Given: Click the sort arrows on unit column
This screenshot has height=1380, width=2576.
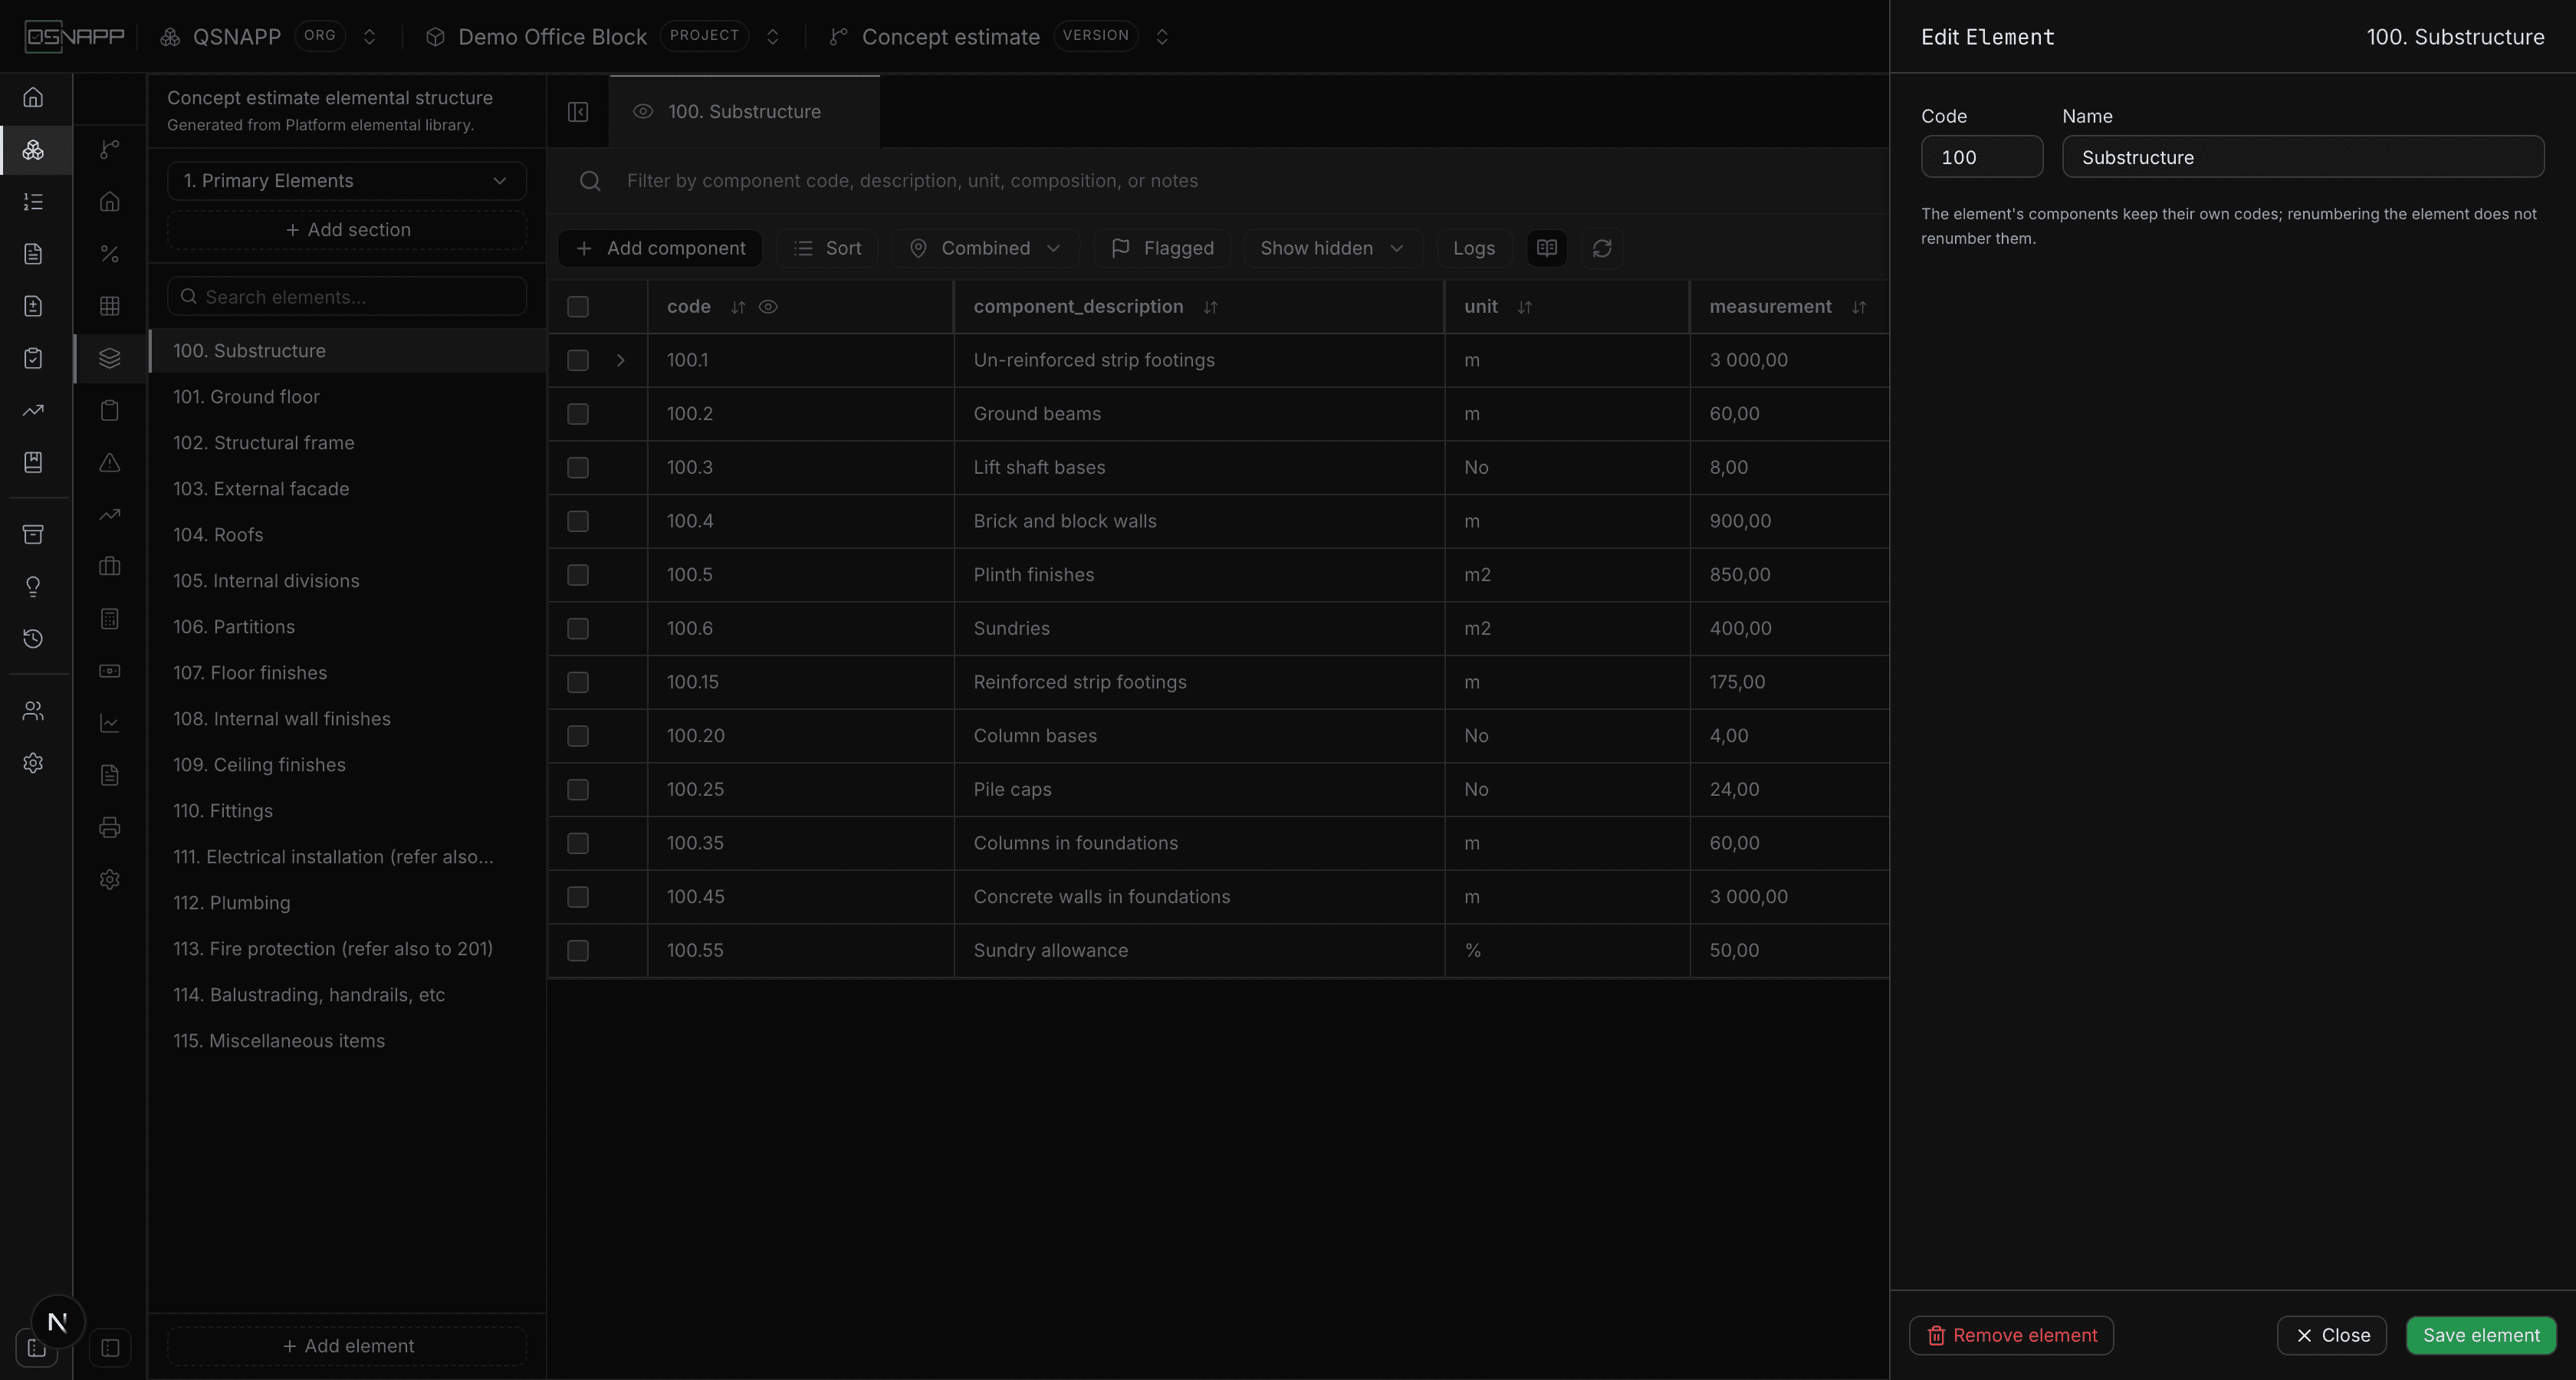Looking at the screenshot, I should coord(1524,307).
